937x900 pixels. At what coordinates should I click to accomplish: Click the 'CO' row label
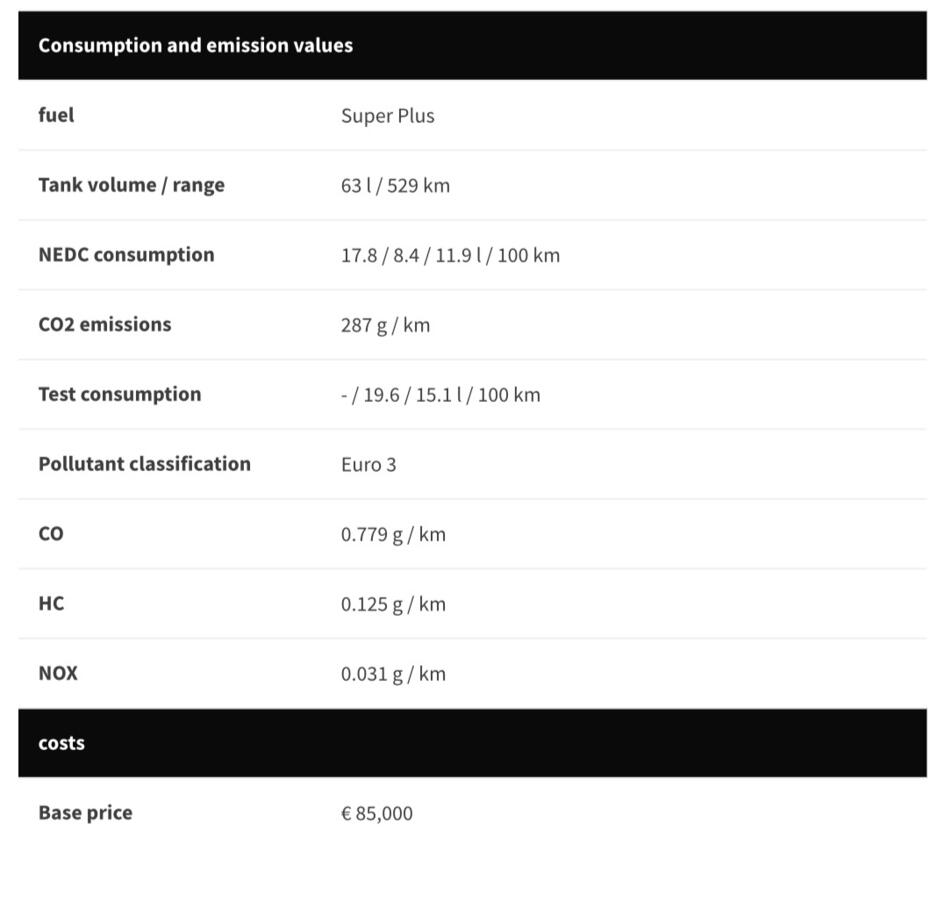point(50,534)
